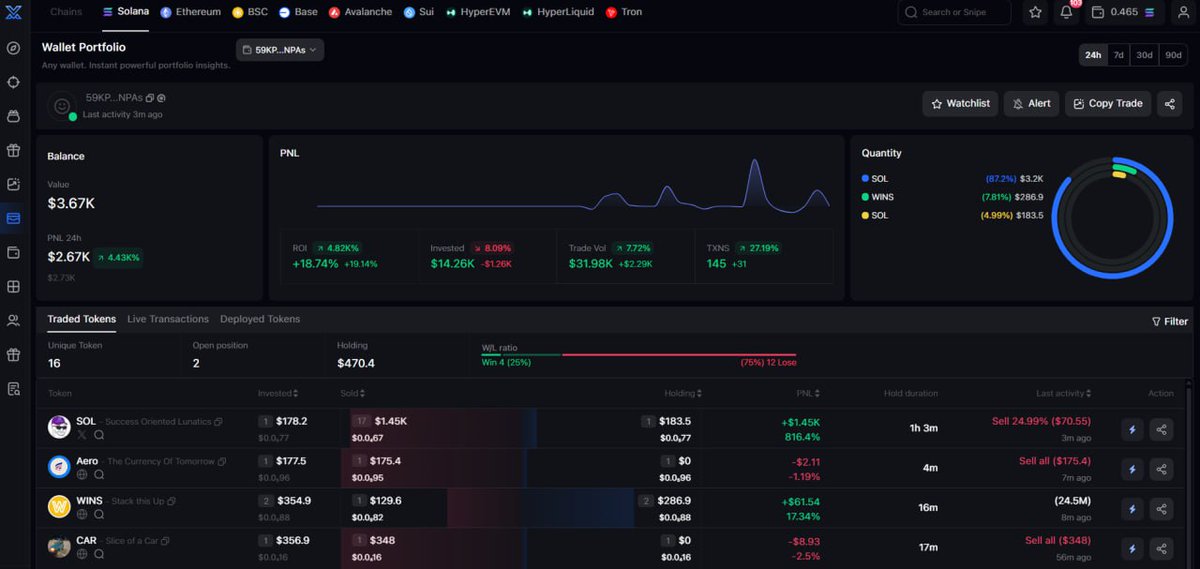Open the X social icon under SOL token
Image resolution: width=1200 pixels, height=569 pixels.
pos(82,435)
